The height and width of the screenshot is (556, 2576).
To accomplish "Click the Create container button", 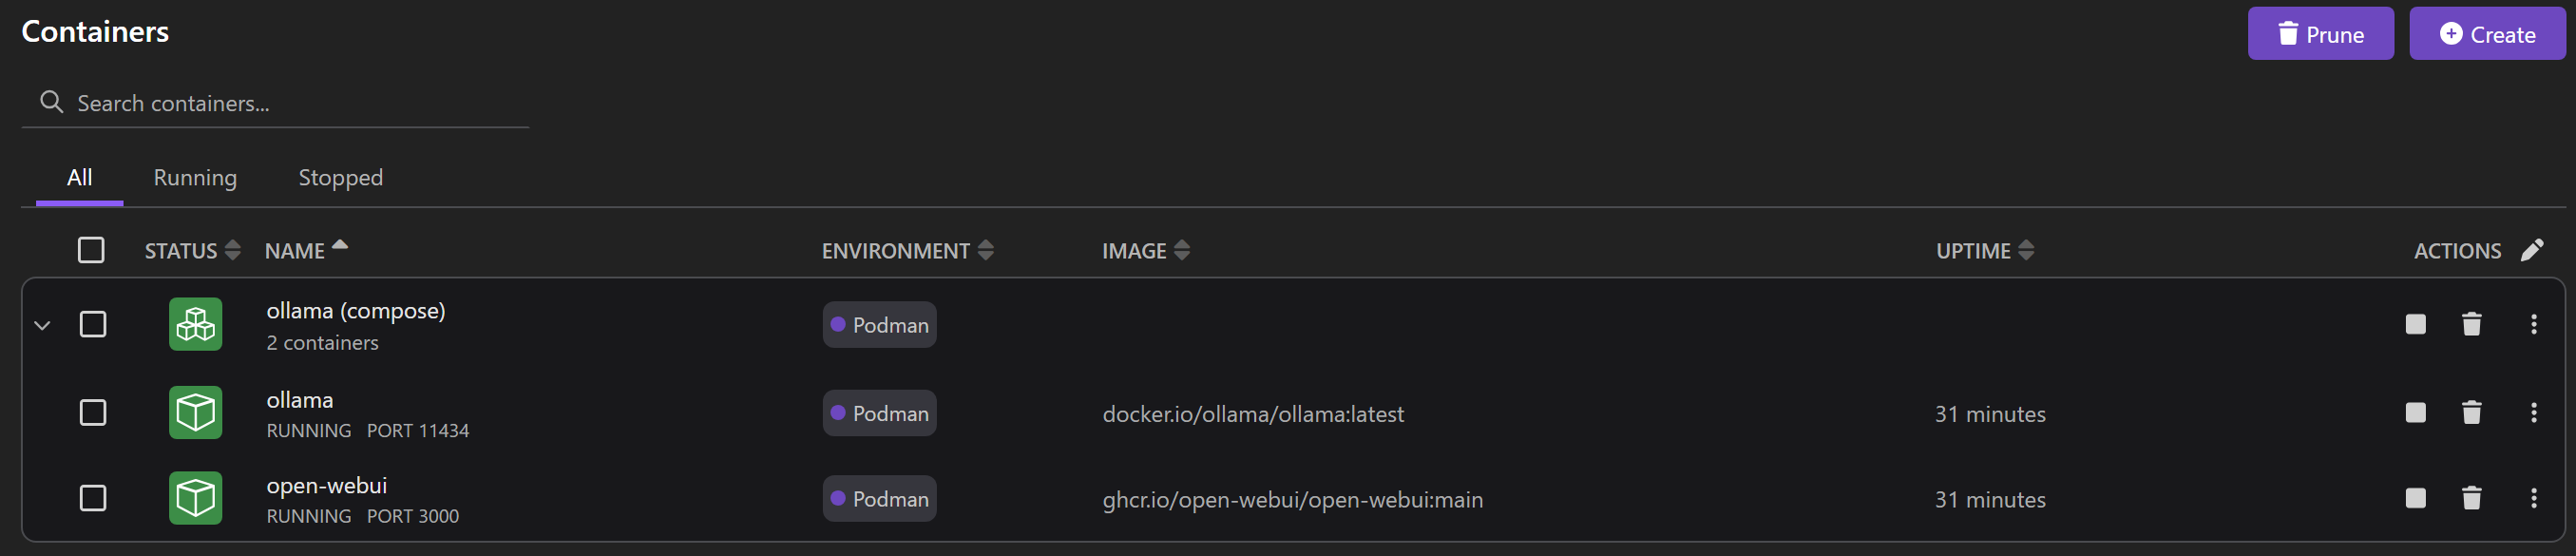I will (x=2487, y=33).
